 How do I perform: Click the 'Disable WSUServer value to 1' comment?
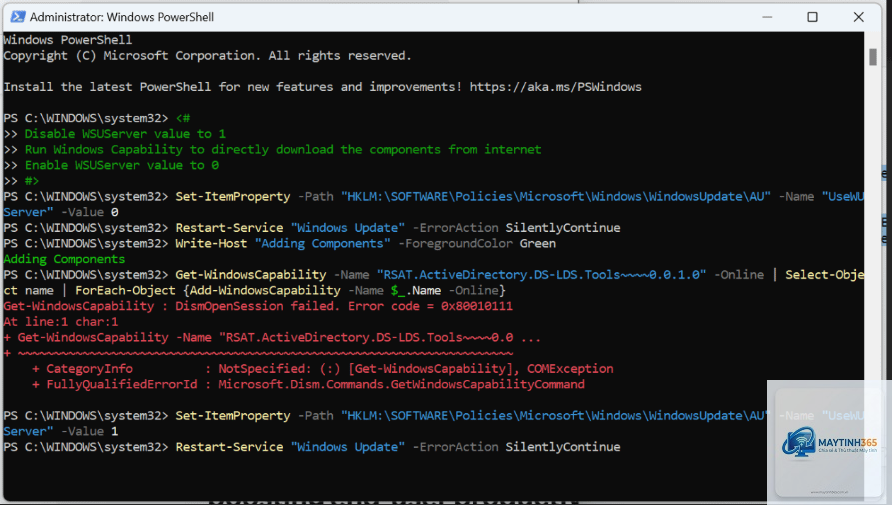tap(125, 134)
